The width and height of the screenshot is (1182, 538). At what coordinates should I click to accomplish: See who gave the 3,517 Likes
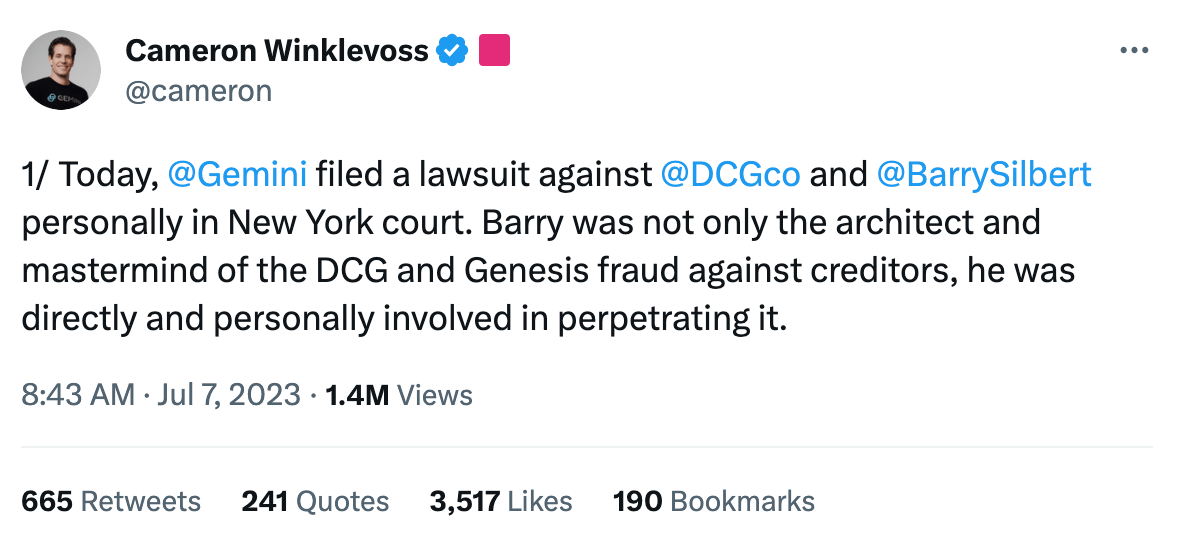501,501
